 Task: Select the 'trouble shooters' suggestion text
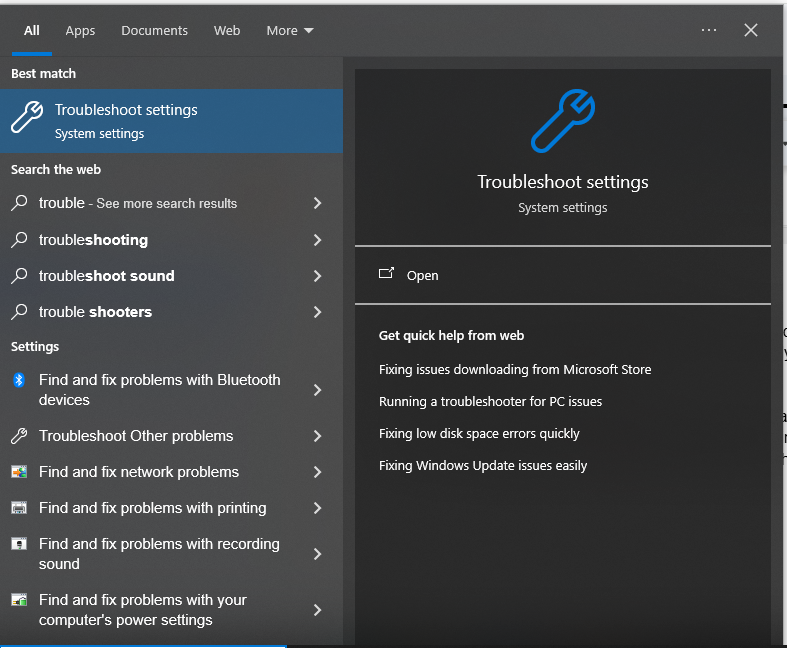coord(95,312)
